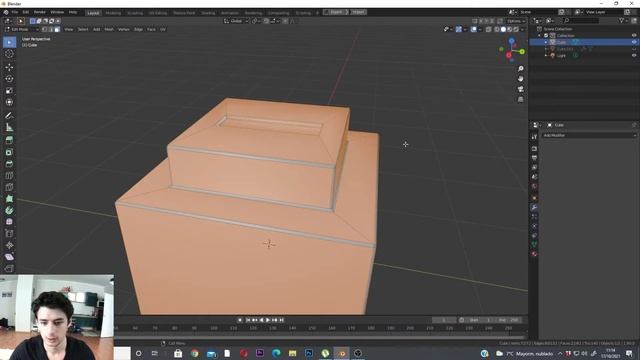The image size is (640, 360).
Task: Switch perspective/orthographic grid icon
Action: tap(520, 99)
